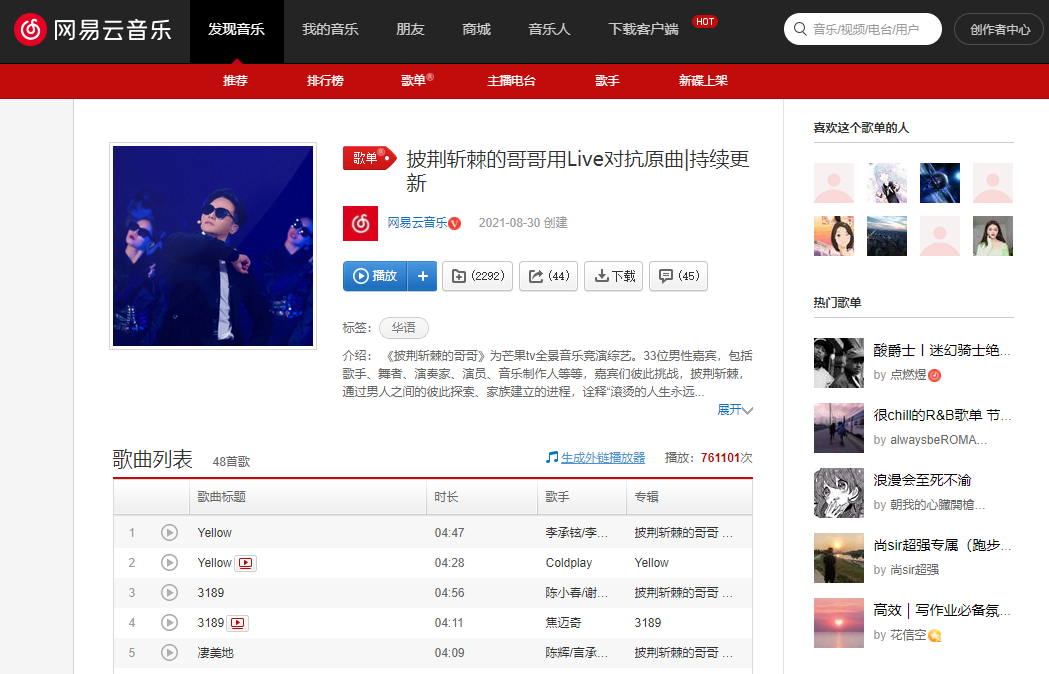Click the anime-girl avatar in top fan row
The height and width of the screenshot is (674, 1049).
886,183
